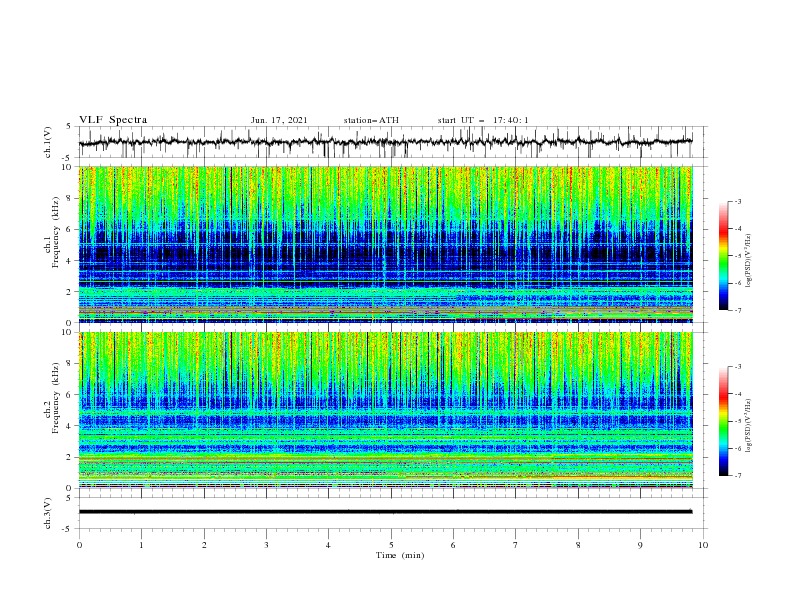Image resolution: width=792 pixels, height=612 pixels.
Task: Click ch.1 colorbar value "-3"
Action: pos(738,201)
